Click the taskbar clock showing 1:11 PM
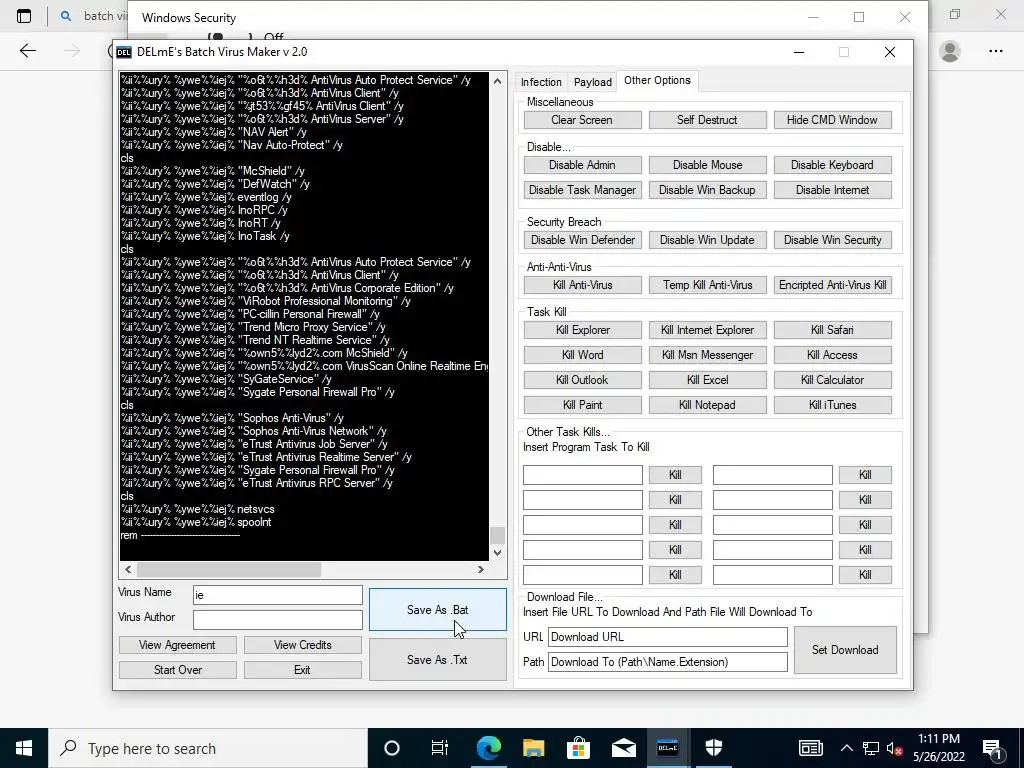This screenshot has width=1024, height=768. pyautogui.click(x=938, y=748)
